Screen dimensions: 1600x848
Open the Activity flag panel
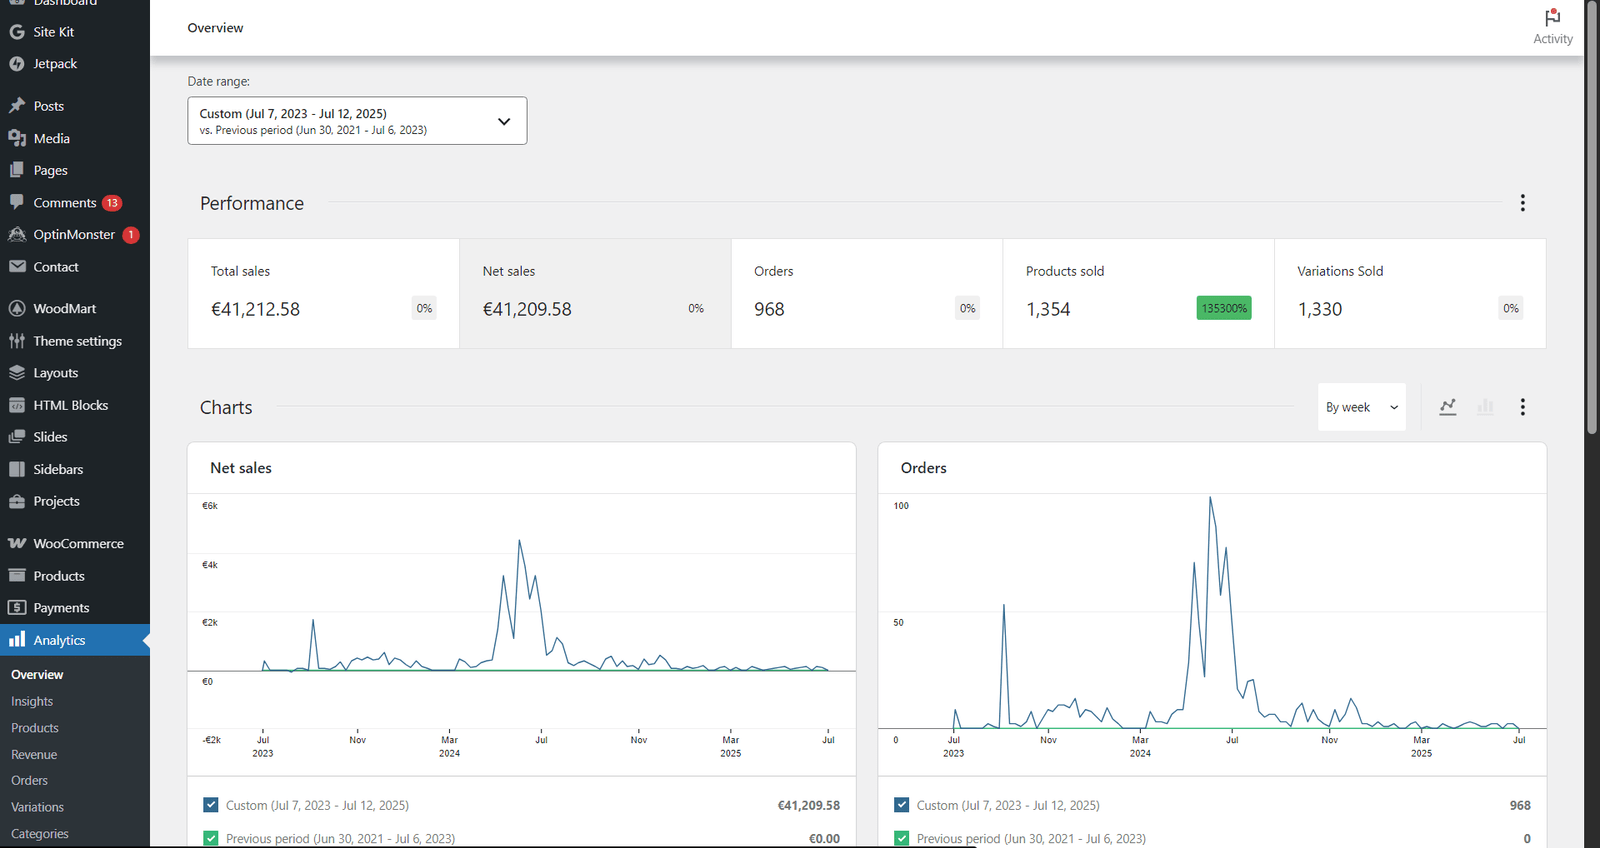[x=1552, y=27]
